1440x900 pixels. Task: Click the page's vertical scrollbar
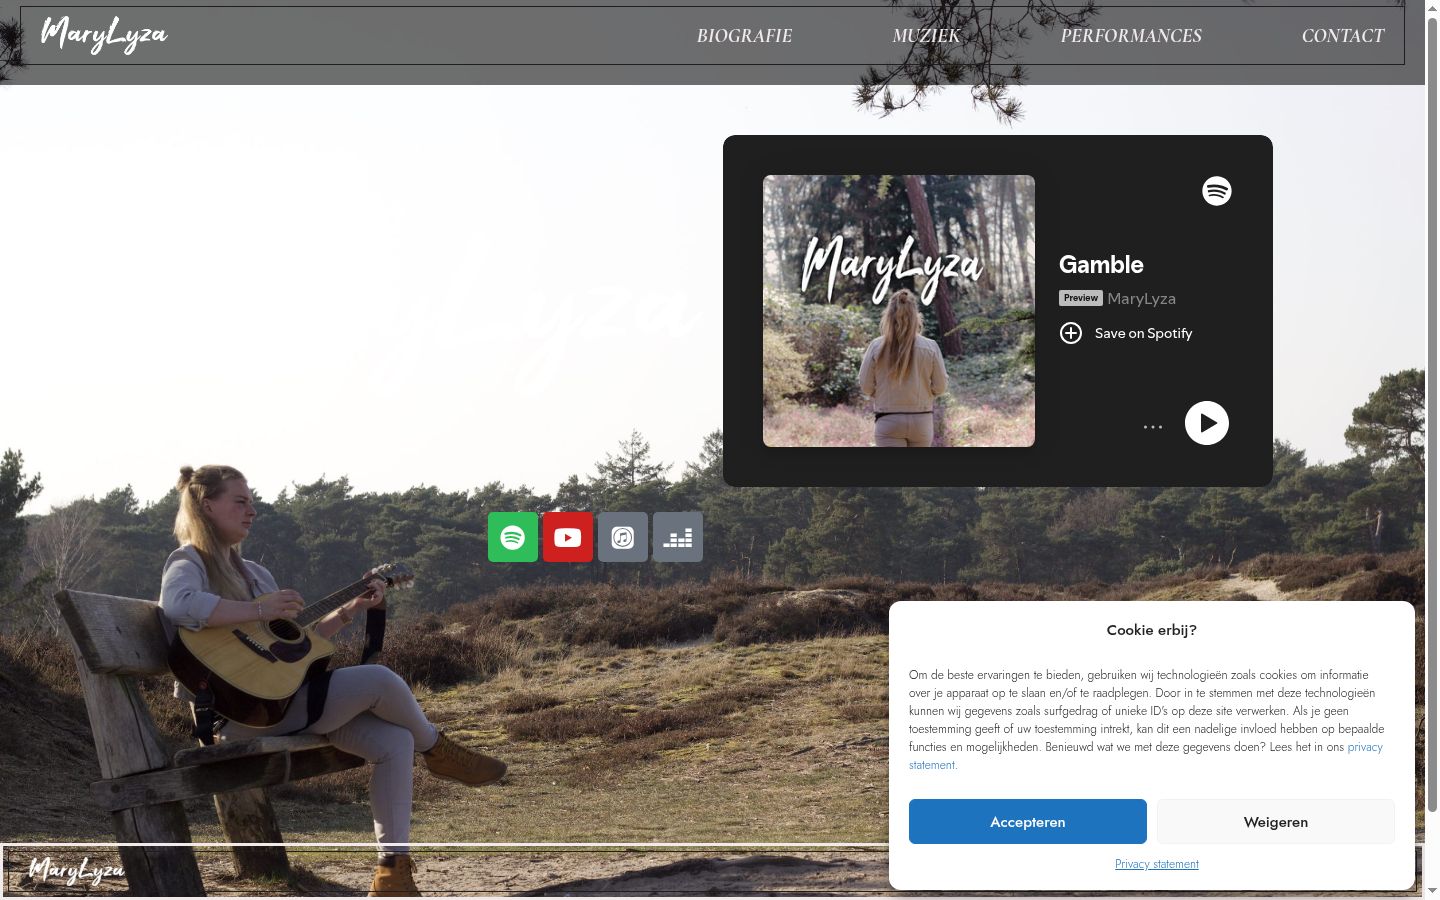[1432, 415]
